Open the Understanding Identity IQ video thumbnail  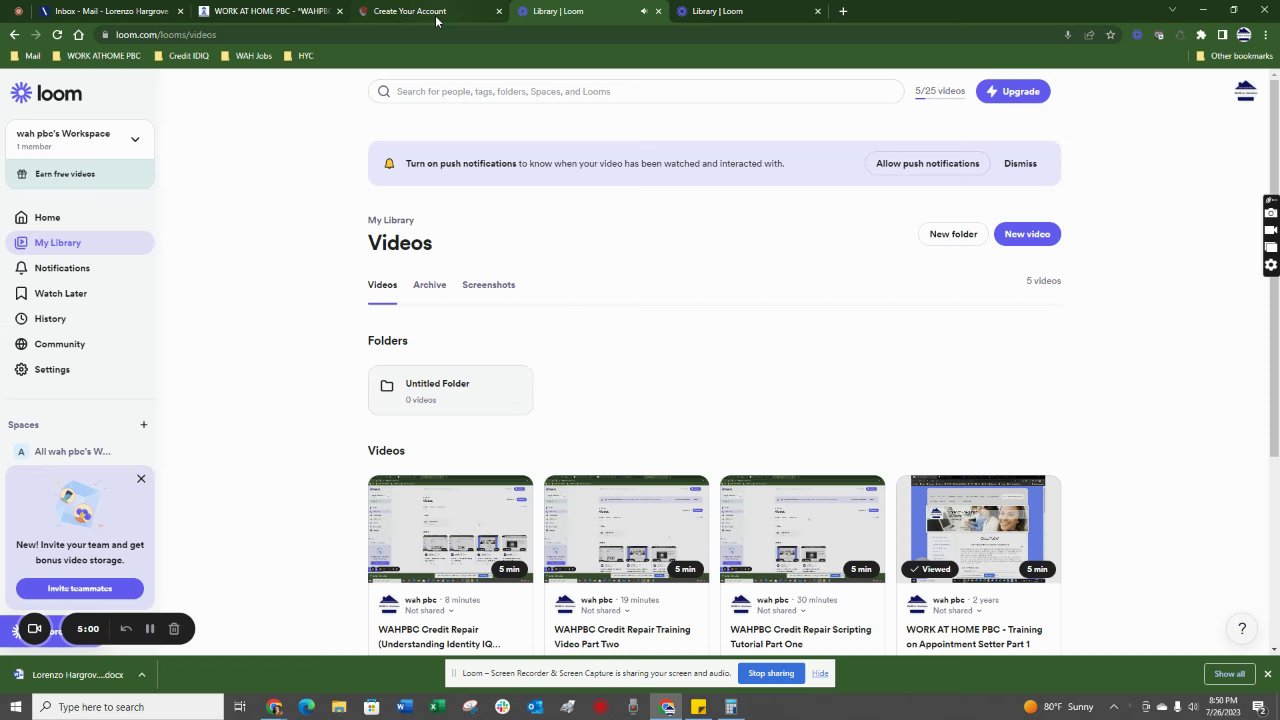coord(450,529)
